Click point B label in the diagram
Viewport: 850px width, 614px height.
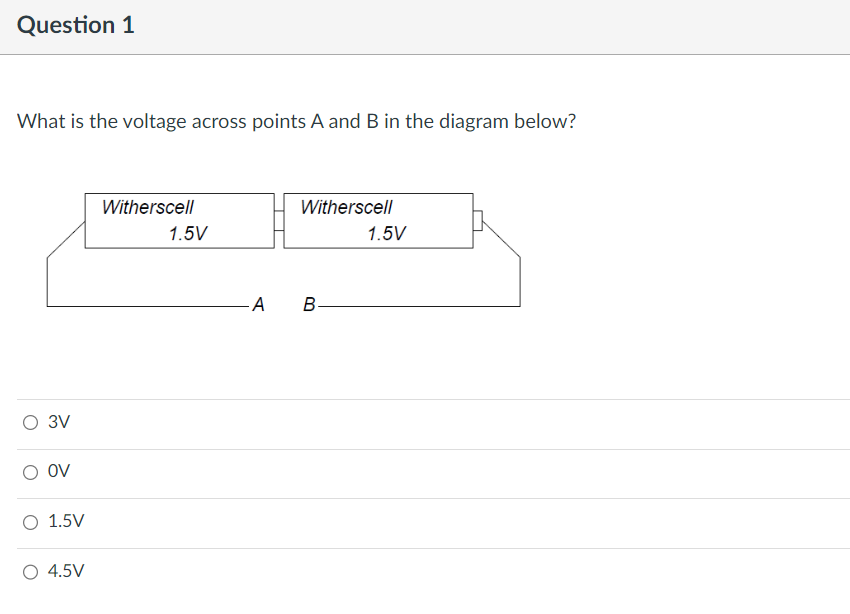pyautogui.click(x=308, y=304)
